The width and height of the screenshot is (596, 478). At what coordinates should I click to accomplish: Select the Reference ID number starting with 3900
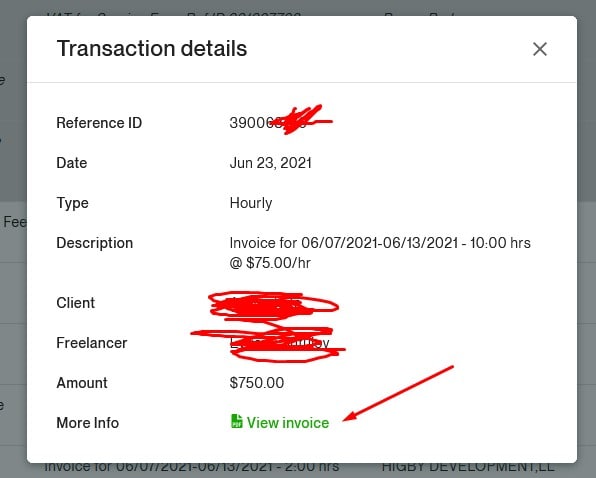[x=268, y=123]
